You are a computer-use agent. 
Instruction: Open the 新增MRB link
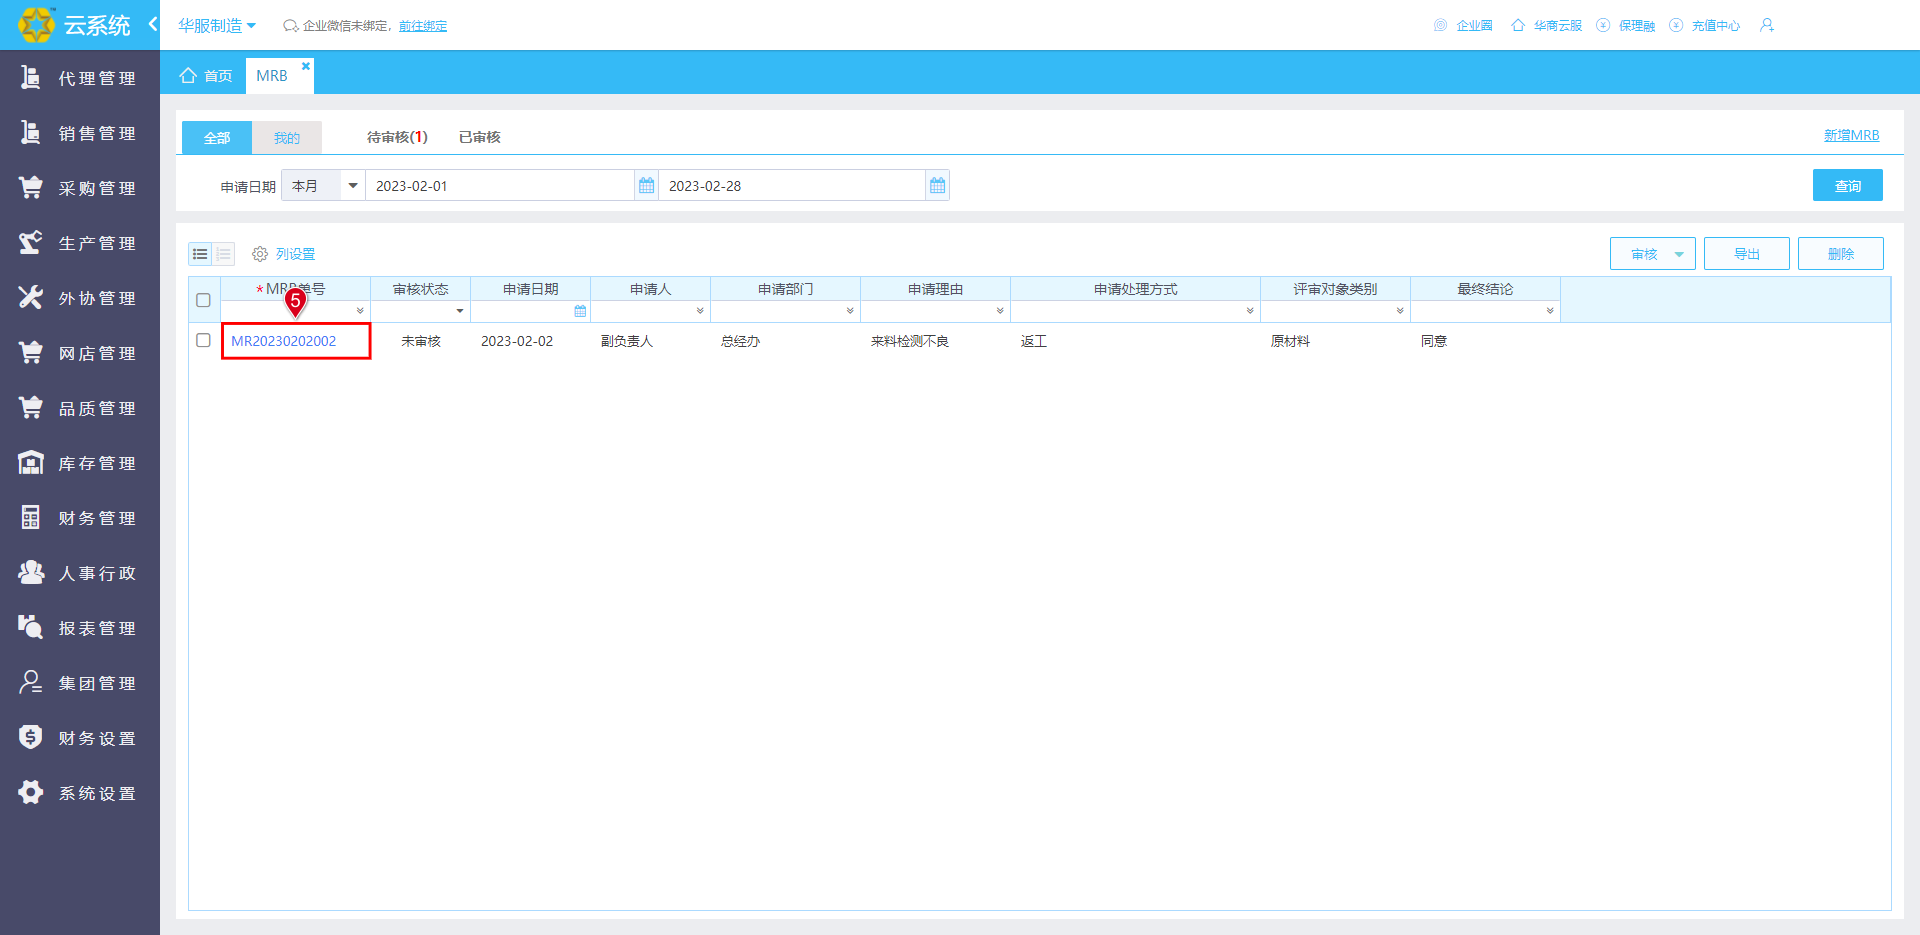coord(1851,135)
